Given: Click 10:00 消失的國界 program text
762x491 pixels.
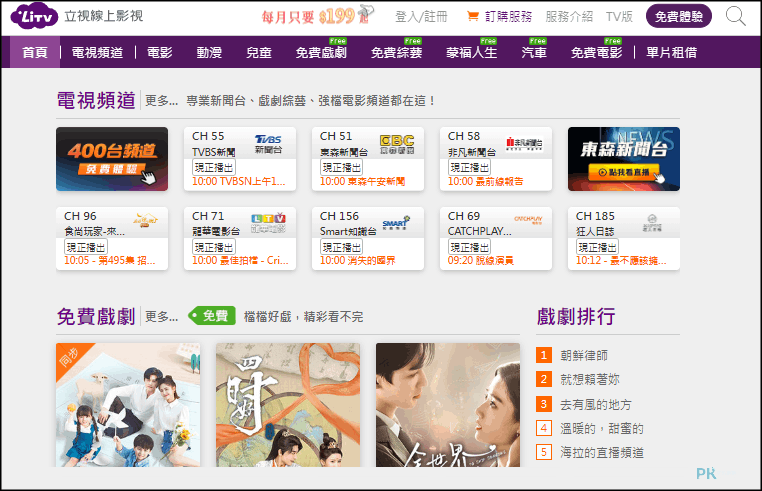Looking at the screenshot, I should tap(357, 261).
